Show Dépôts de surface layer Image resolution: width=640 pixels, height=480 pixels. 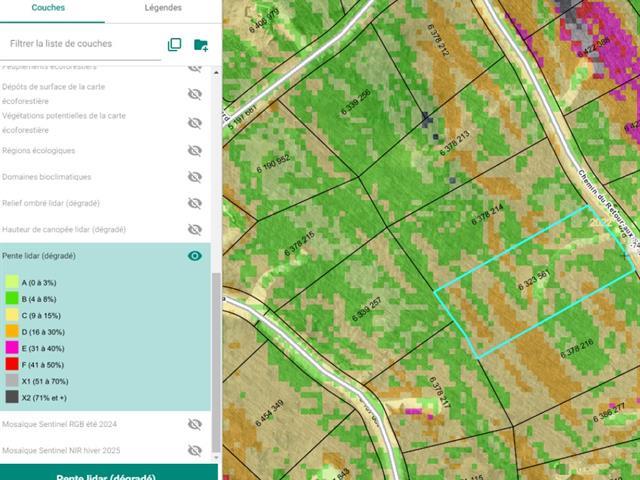pos(195,94)
